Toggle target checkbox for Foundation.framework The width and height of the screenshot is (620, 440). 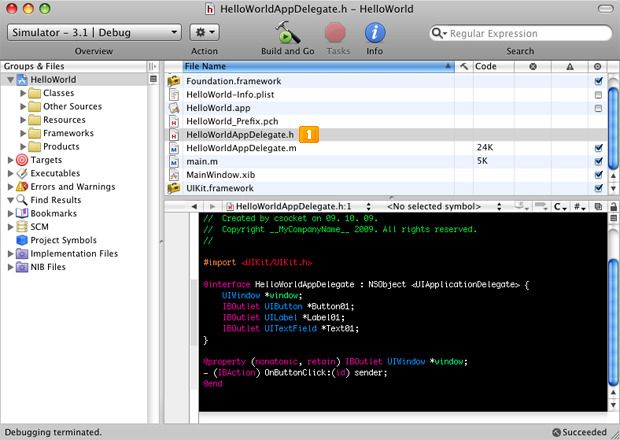pos(598,81)
